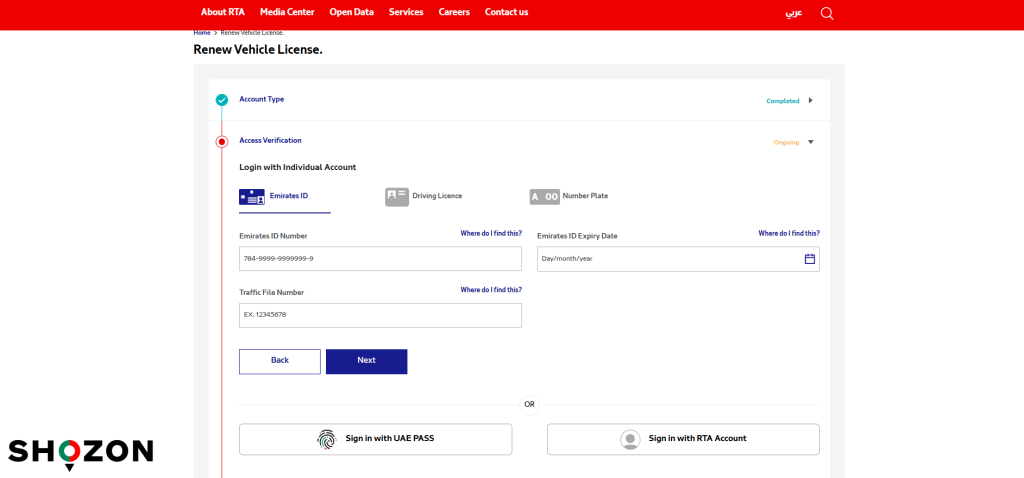Open the About RTA menu
Screen dimensions: 1024x478
tap(222, 12)
